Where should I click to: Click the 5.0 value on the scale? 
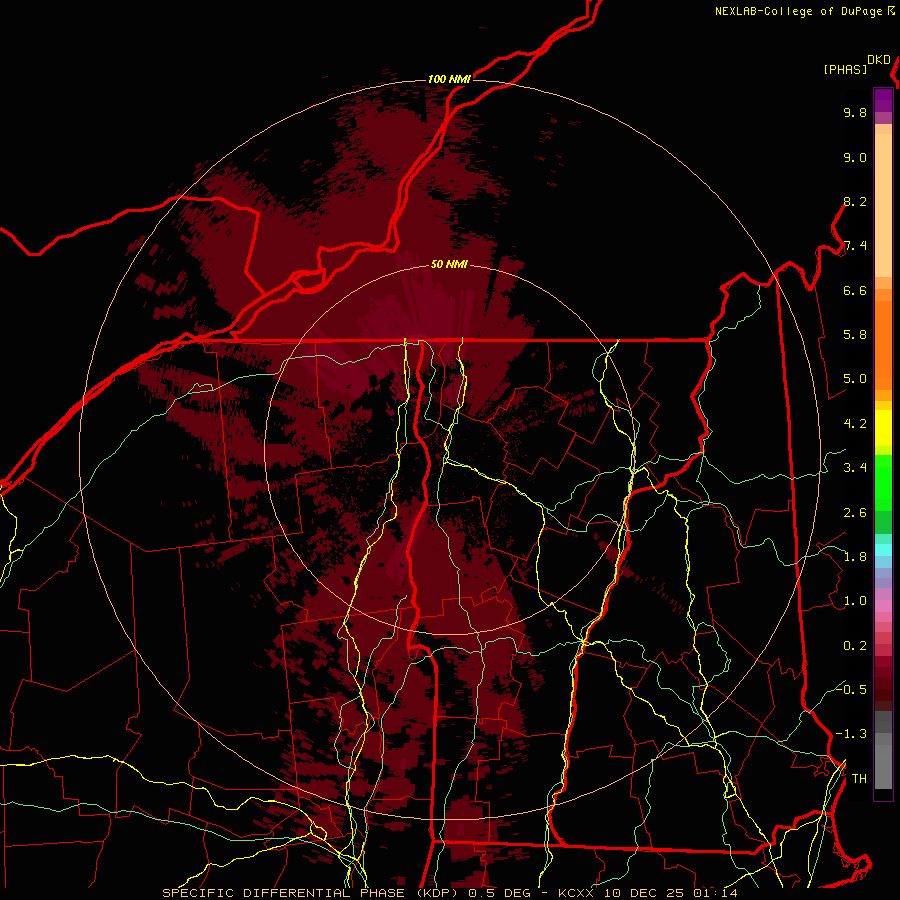(855, 379)
